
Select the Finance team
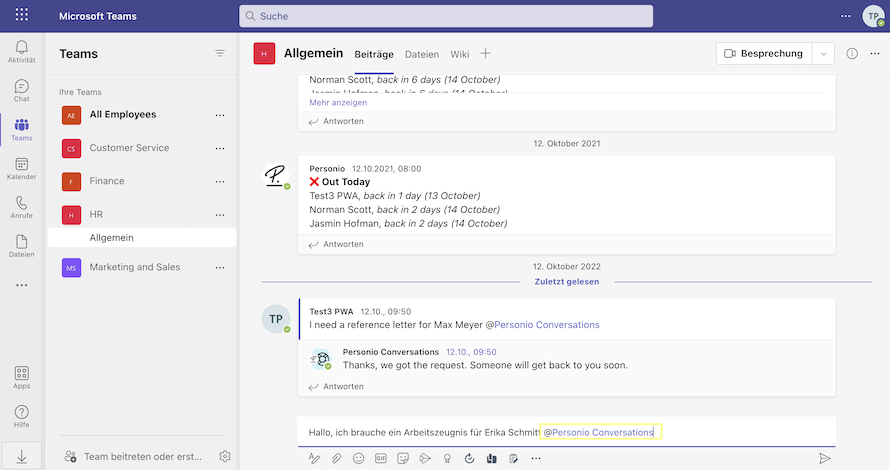click(x=107, y=181)
